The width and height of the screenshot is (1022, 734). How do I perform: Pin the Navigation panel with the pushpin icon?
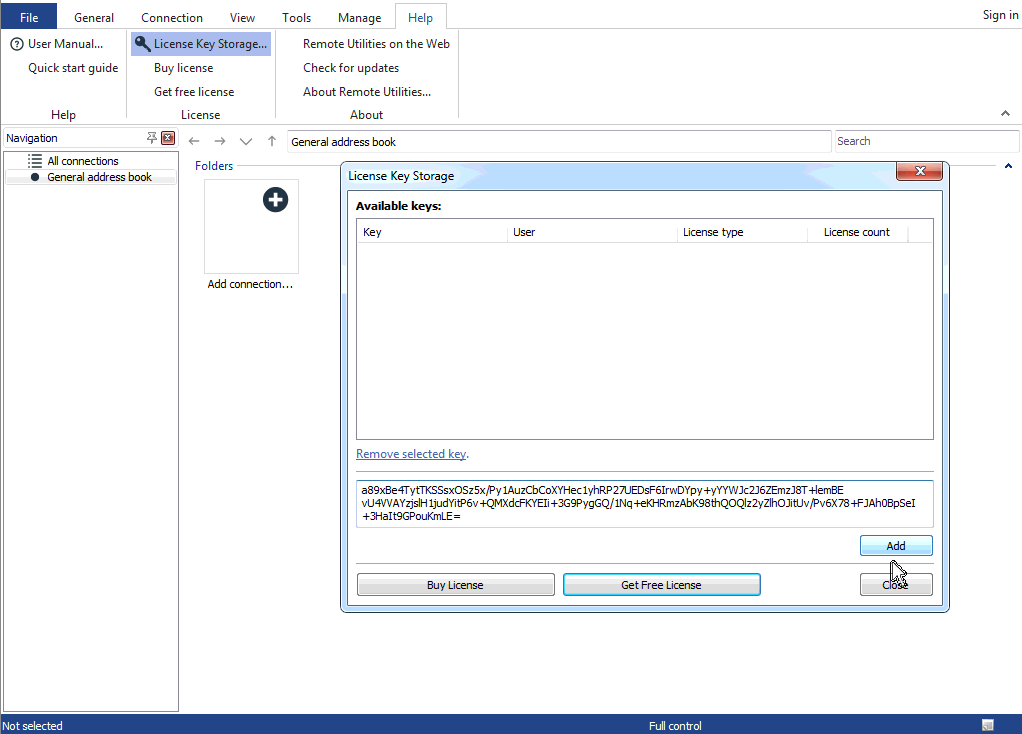coord(152,138)
